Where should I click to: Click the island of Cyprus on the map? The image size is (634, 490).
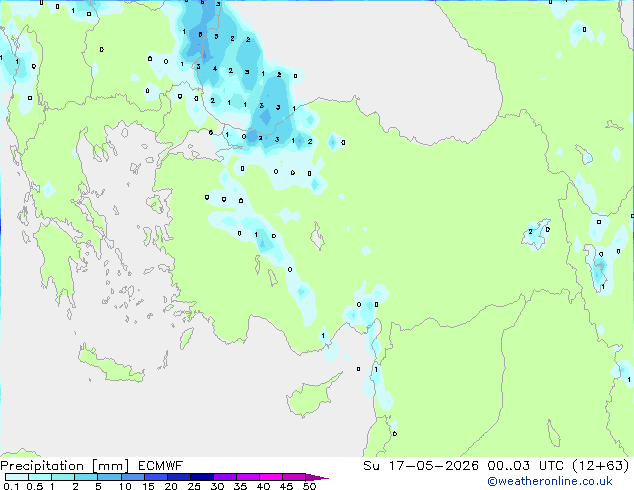pos(309,397)
